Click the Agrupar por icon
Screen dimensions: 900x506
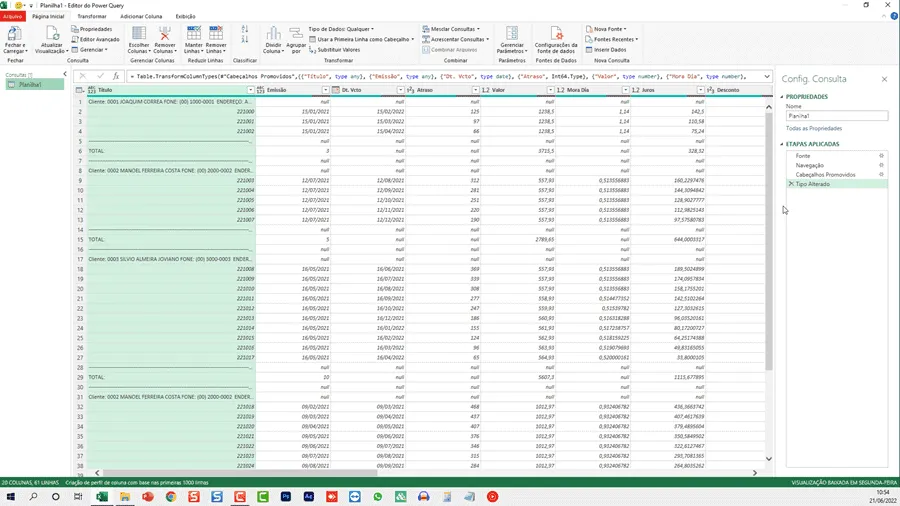click(x=296, y=33)
